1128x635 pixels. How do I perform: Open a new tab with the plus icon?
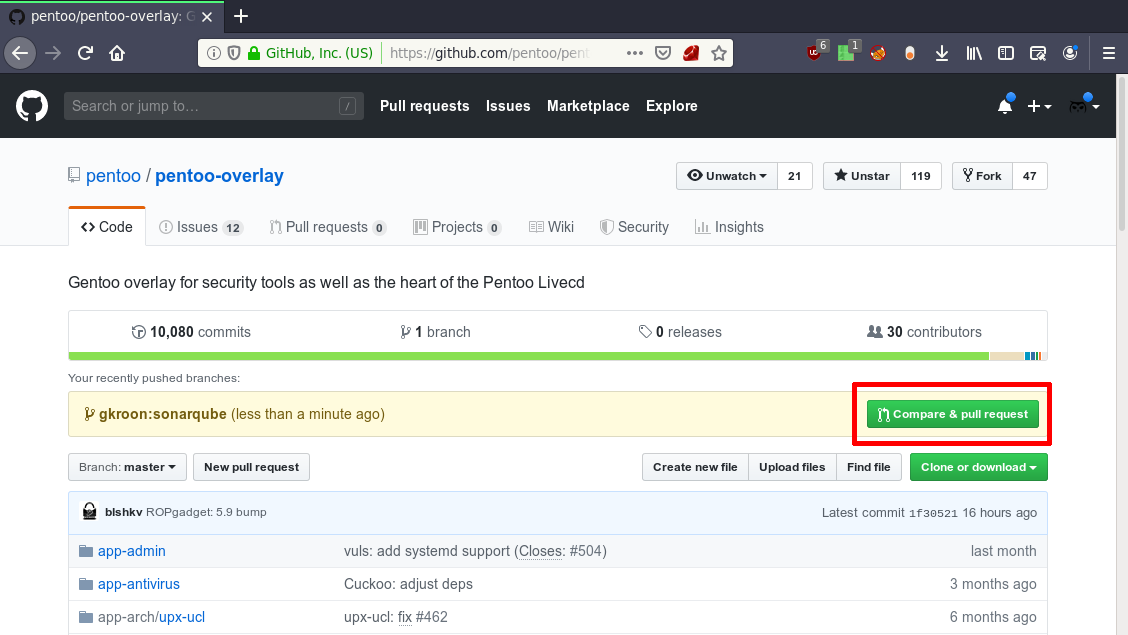pyautogui.click(x=241, y=16)
